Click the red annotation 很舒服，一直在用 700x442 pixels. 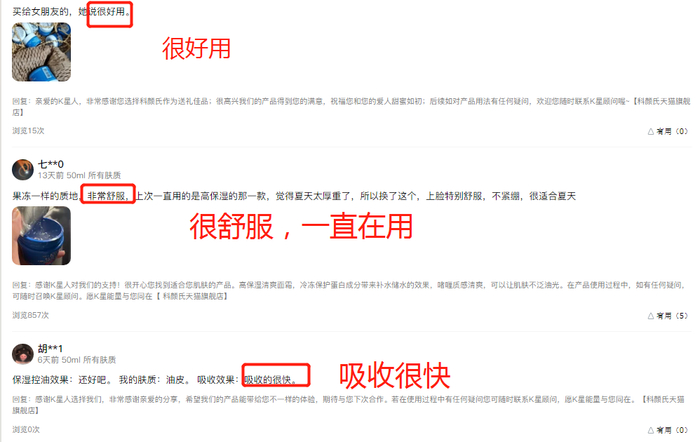click(301, 226)
